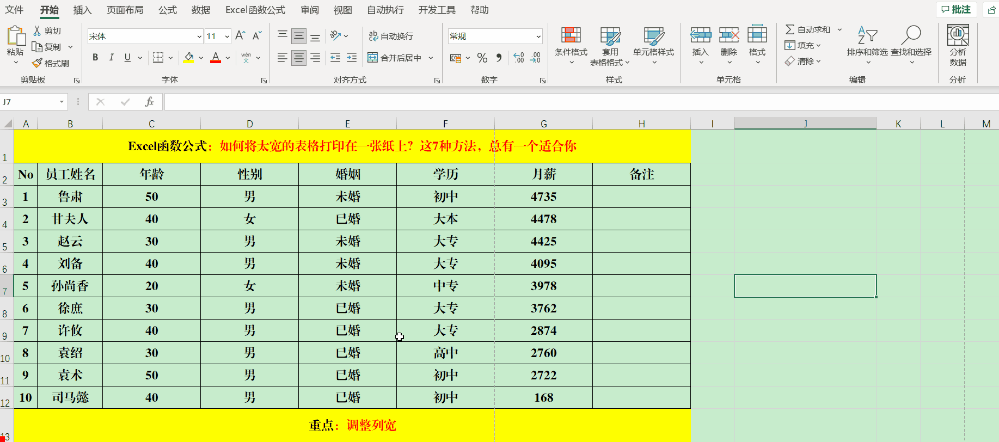Click the Insert Function fx icon
Viewport: 999px width, 442px height.
149,102
